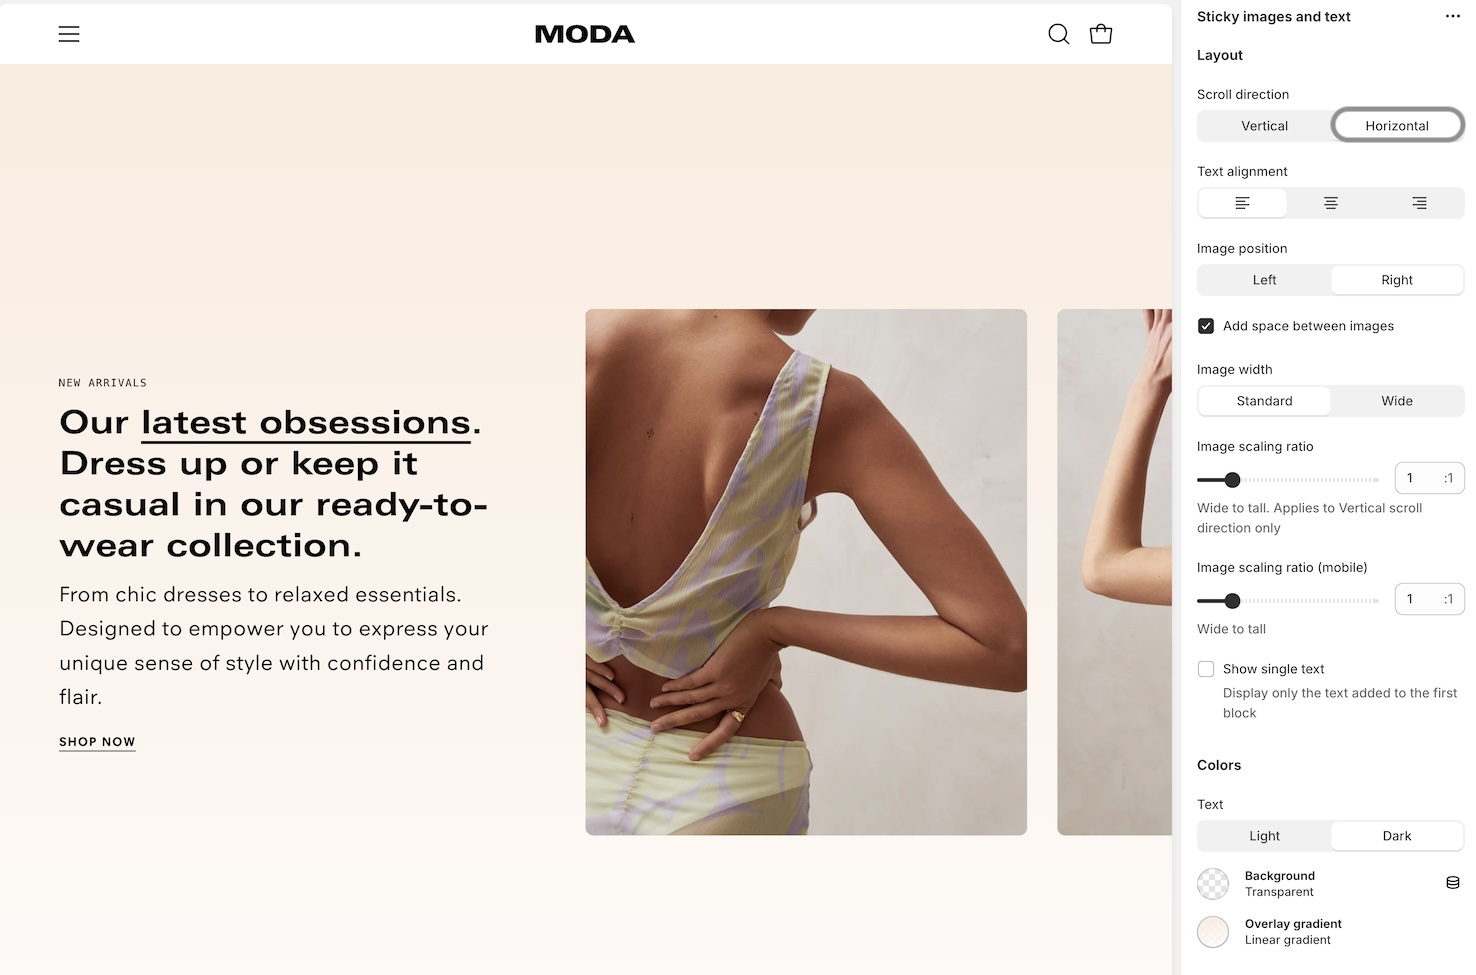Open the Background transparent color swatch

(1213, 884)
